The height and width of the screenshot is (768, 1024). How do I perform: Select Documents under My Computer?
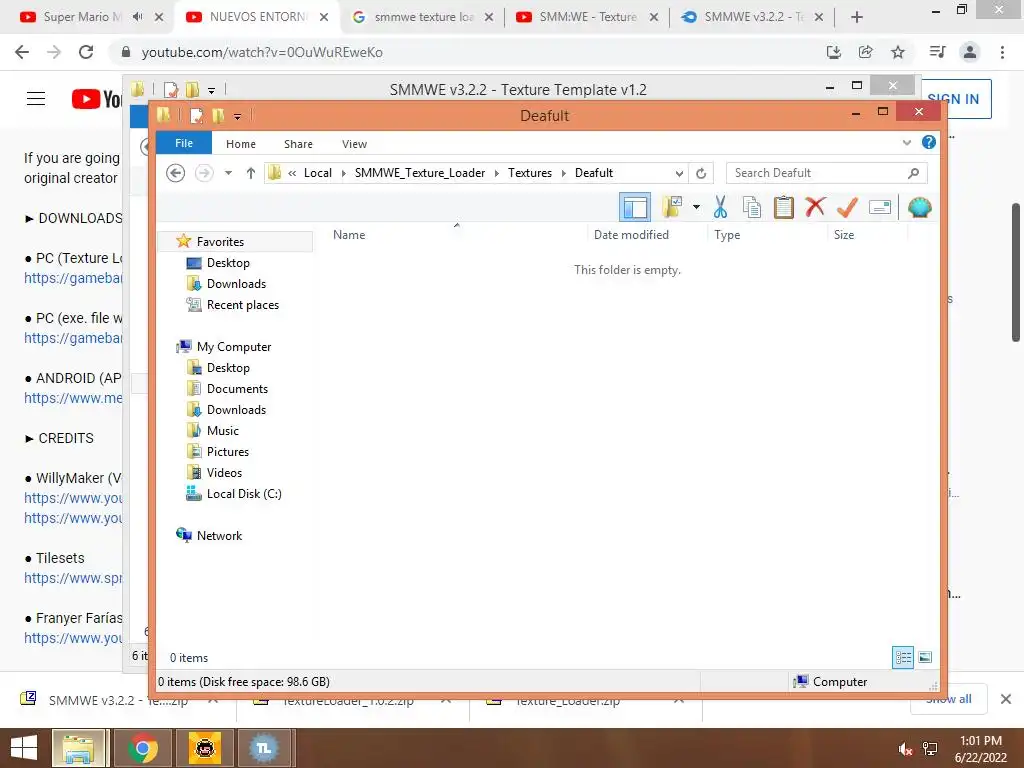[x=237, y=389]
